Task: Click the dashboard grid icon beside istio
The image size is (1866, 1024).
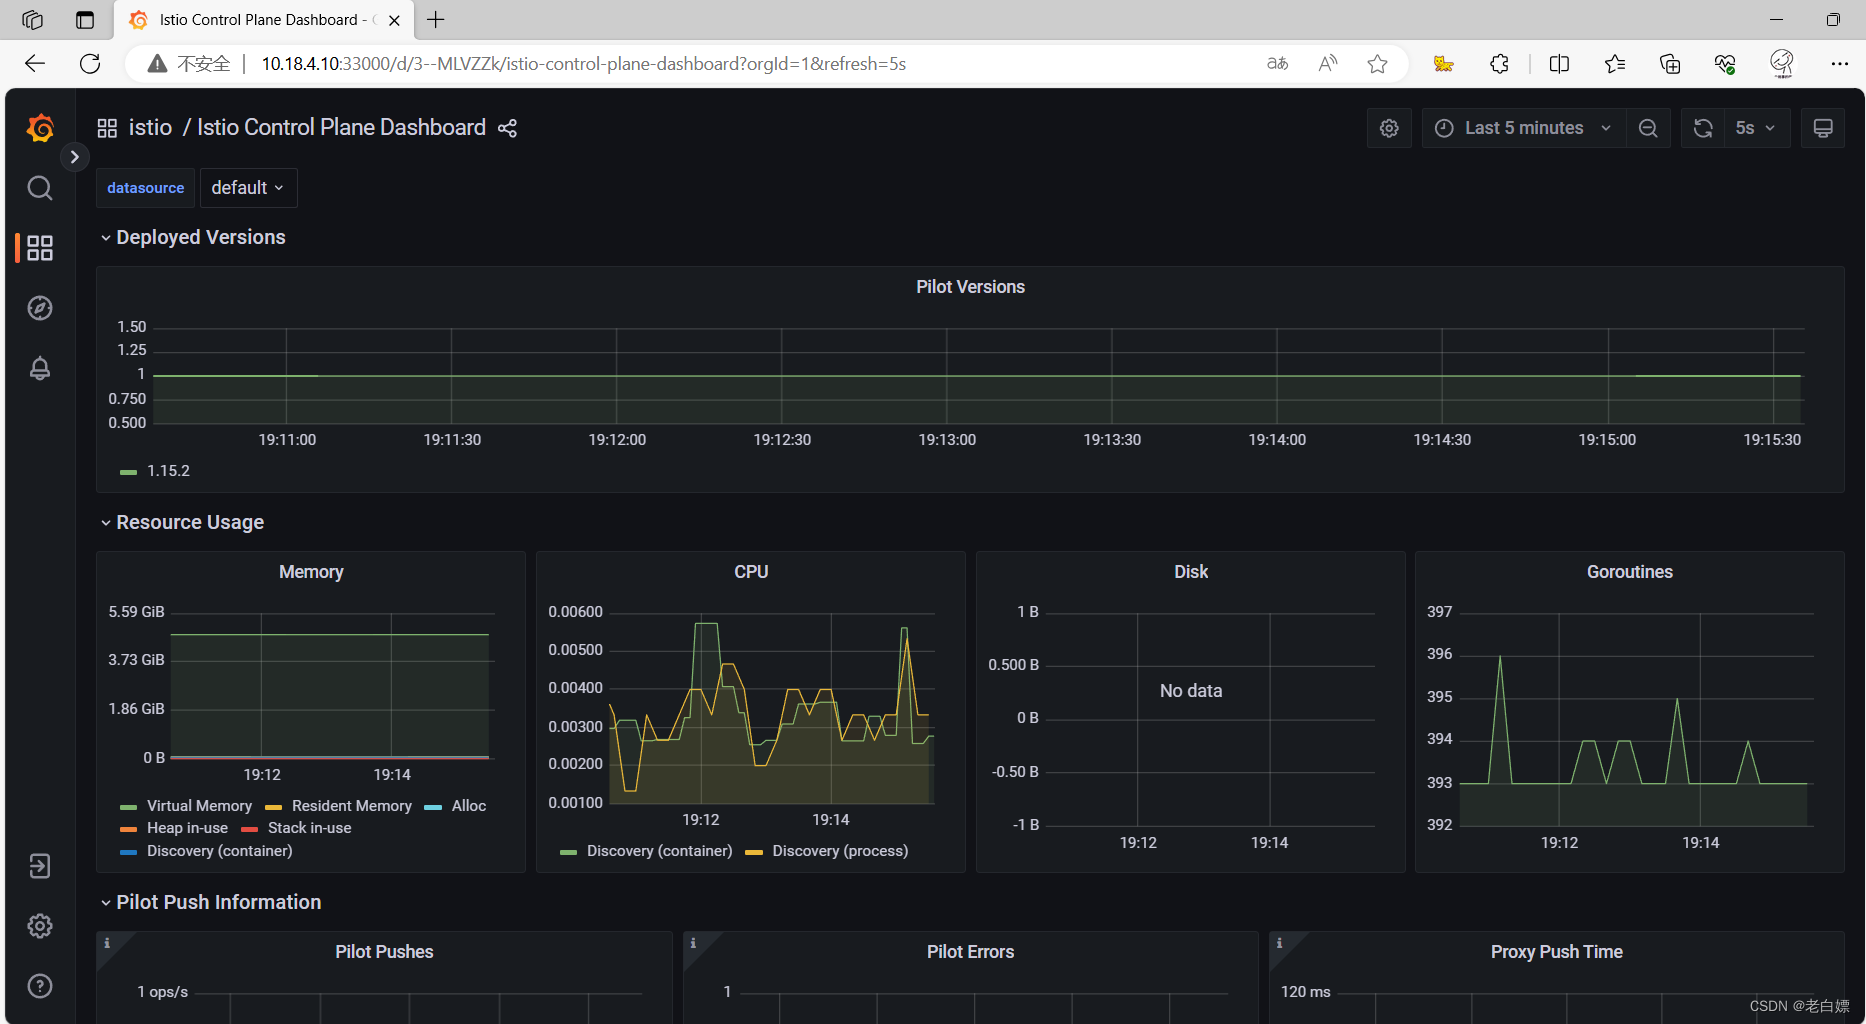Action: point(107,128)
